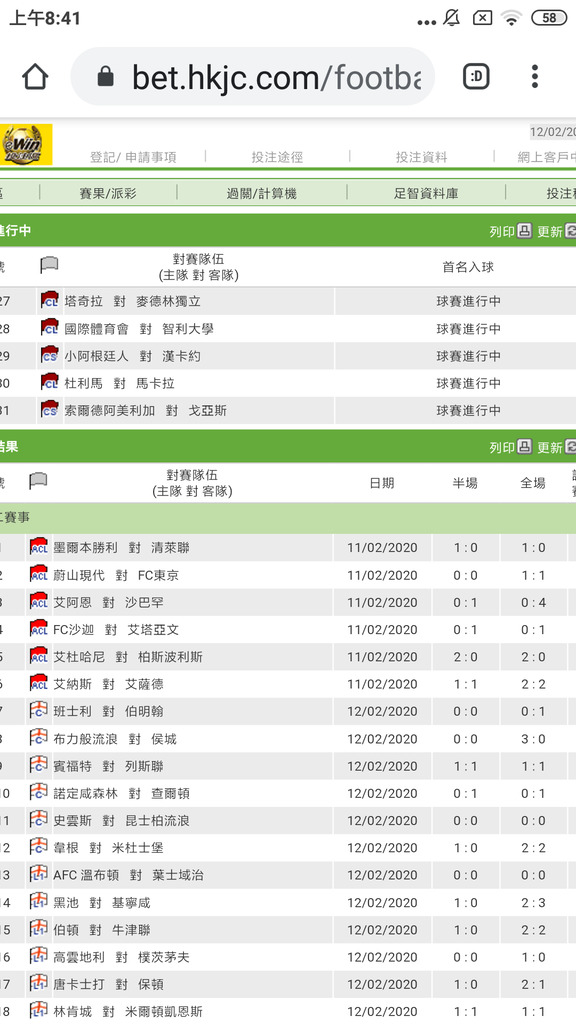Click 列印 link in results section

[502, 447]
